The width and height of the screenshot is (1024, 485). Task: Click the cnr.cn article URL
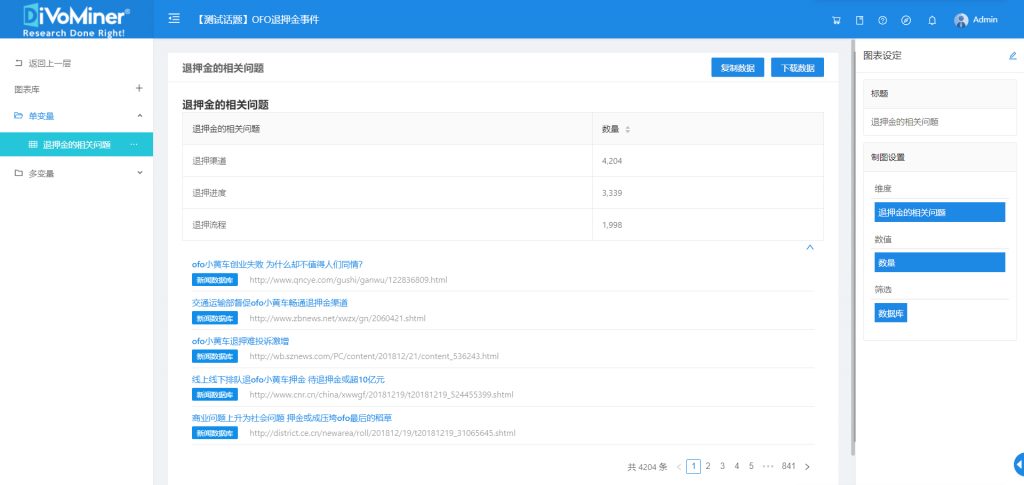pyautogui.click(x=381, y=395)
